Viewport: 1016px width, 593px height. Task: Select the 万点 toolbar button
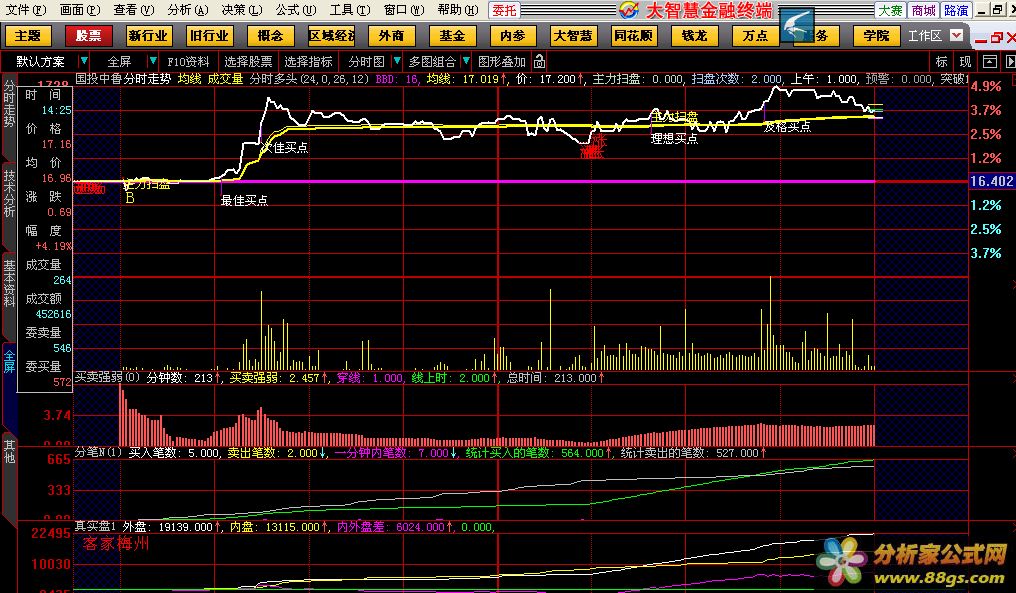coord(755,36)
